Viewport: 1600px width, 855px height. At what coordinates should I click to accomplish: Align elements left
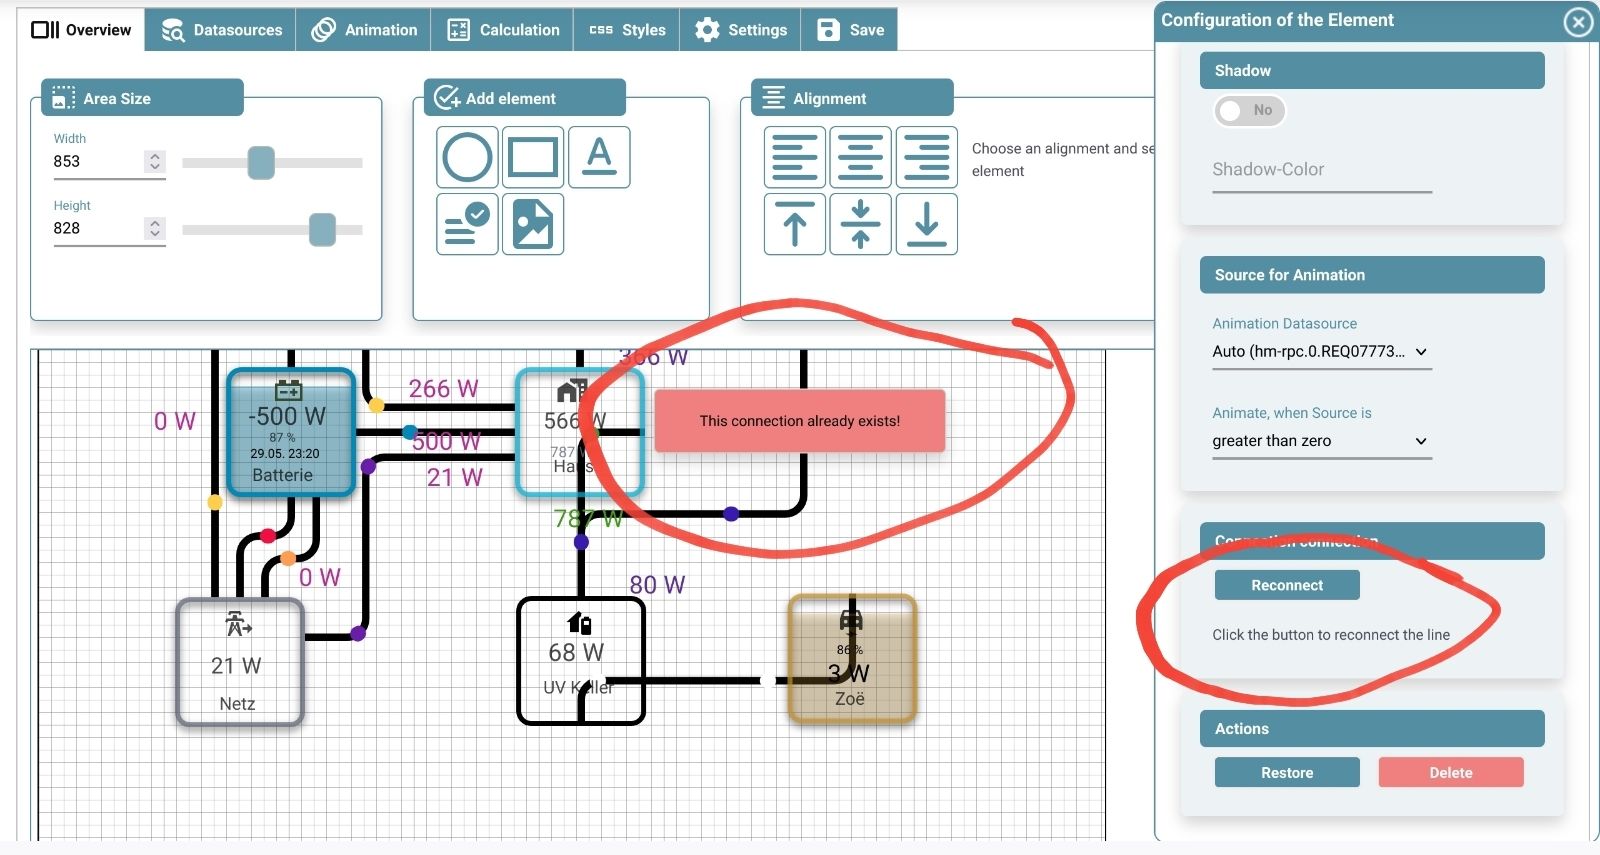tap(795, 157)
